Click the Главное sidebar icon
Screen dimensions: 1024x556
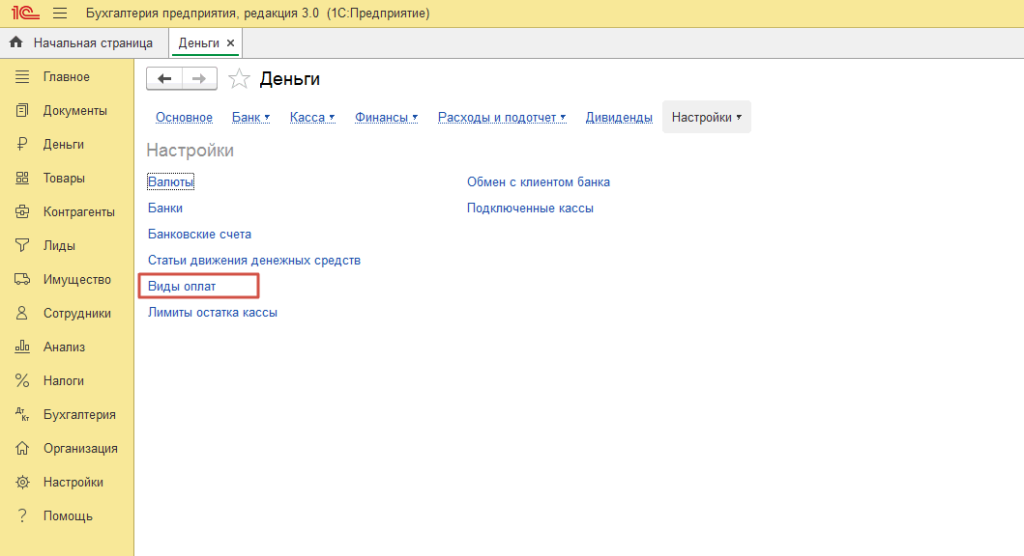[22, 76]
